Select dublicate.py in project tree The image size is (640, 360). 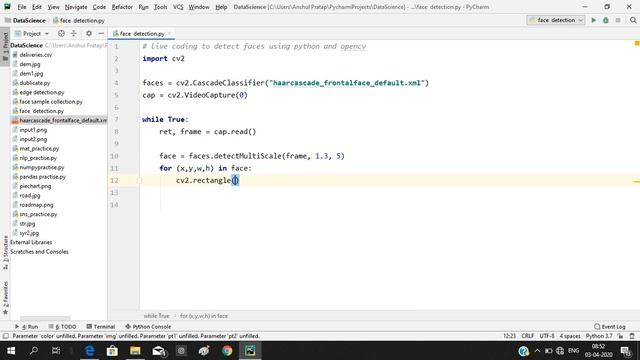pos(35,83)
